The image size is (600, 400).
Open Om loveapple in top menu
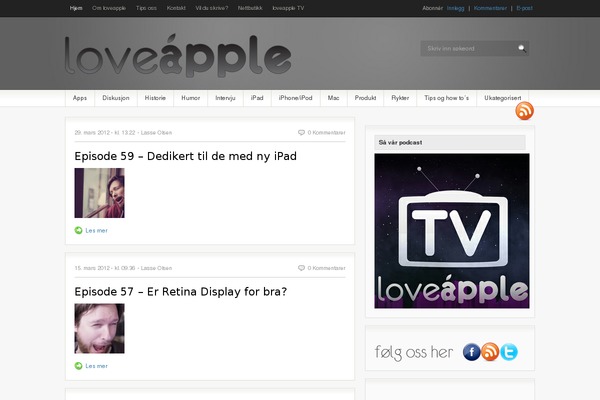[x=109, y=8]
